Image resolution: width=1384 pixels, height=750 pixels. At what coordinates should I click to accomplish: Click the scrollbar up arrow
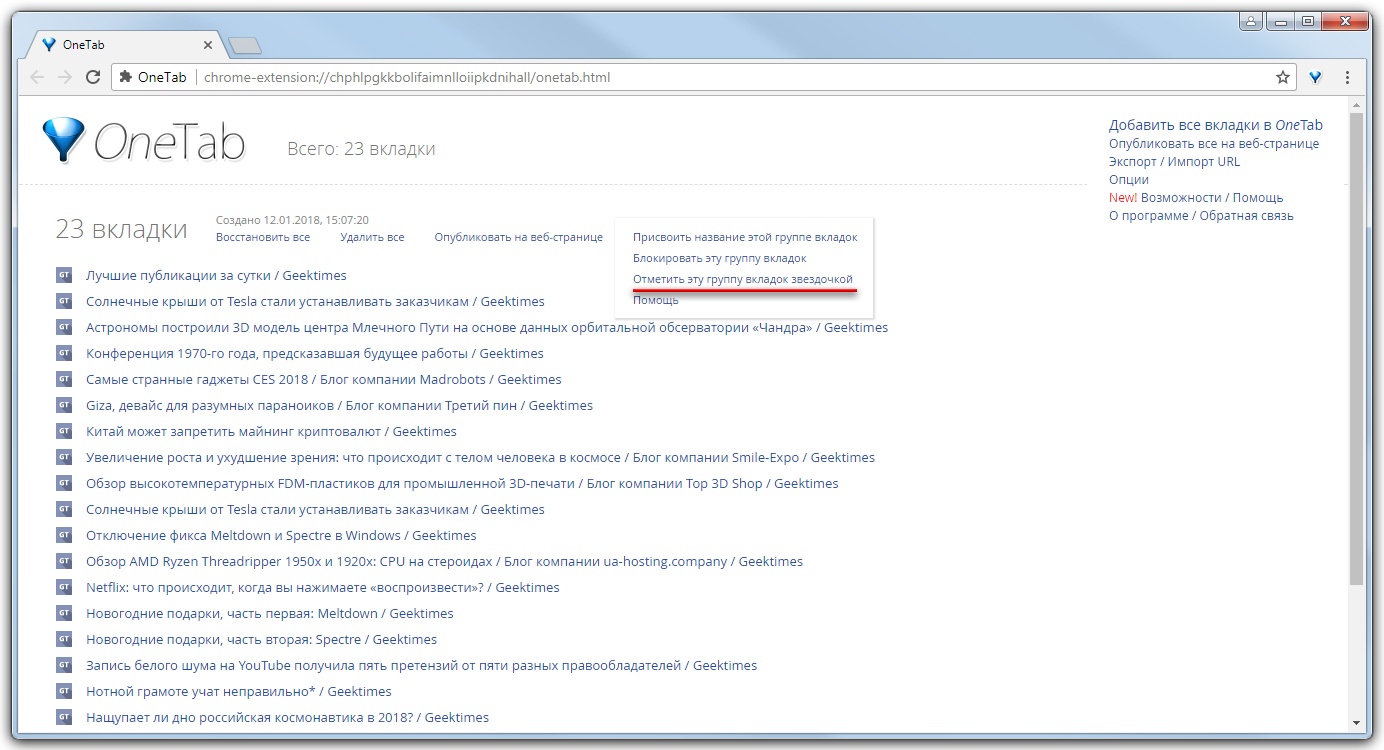[1356, 104]
